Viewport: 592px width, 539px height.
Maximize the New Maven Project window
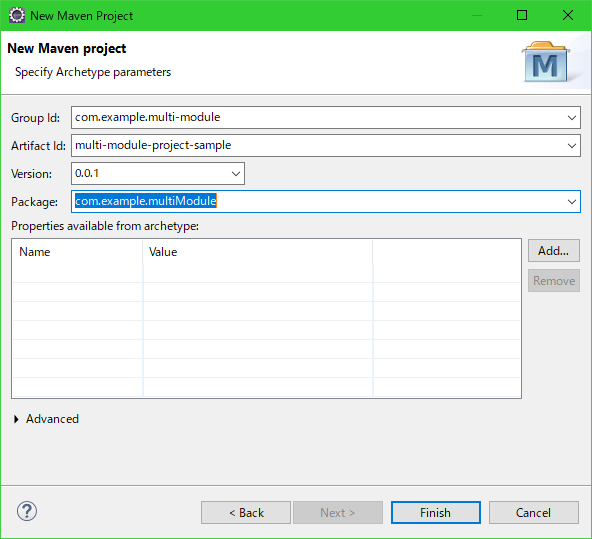pyautogui.click(x=522, y=15)
